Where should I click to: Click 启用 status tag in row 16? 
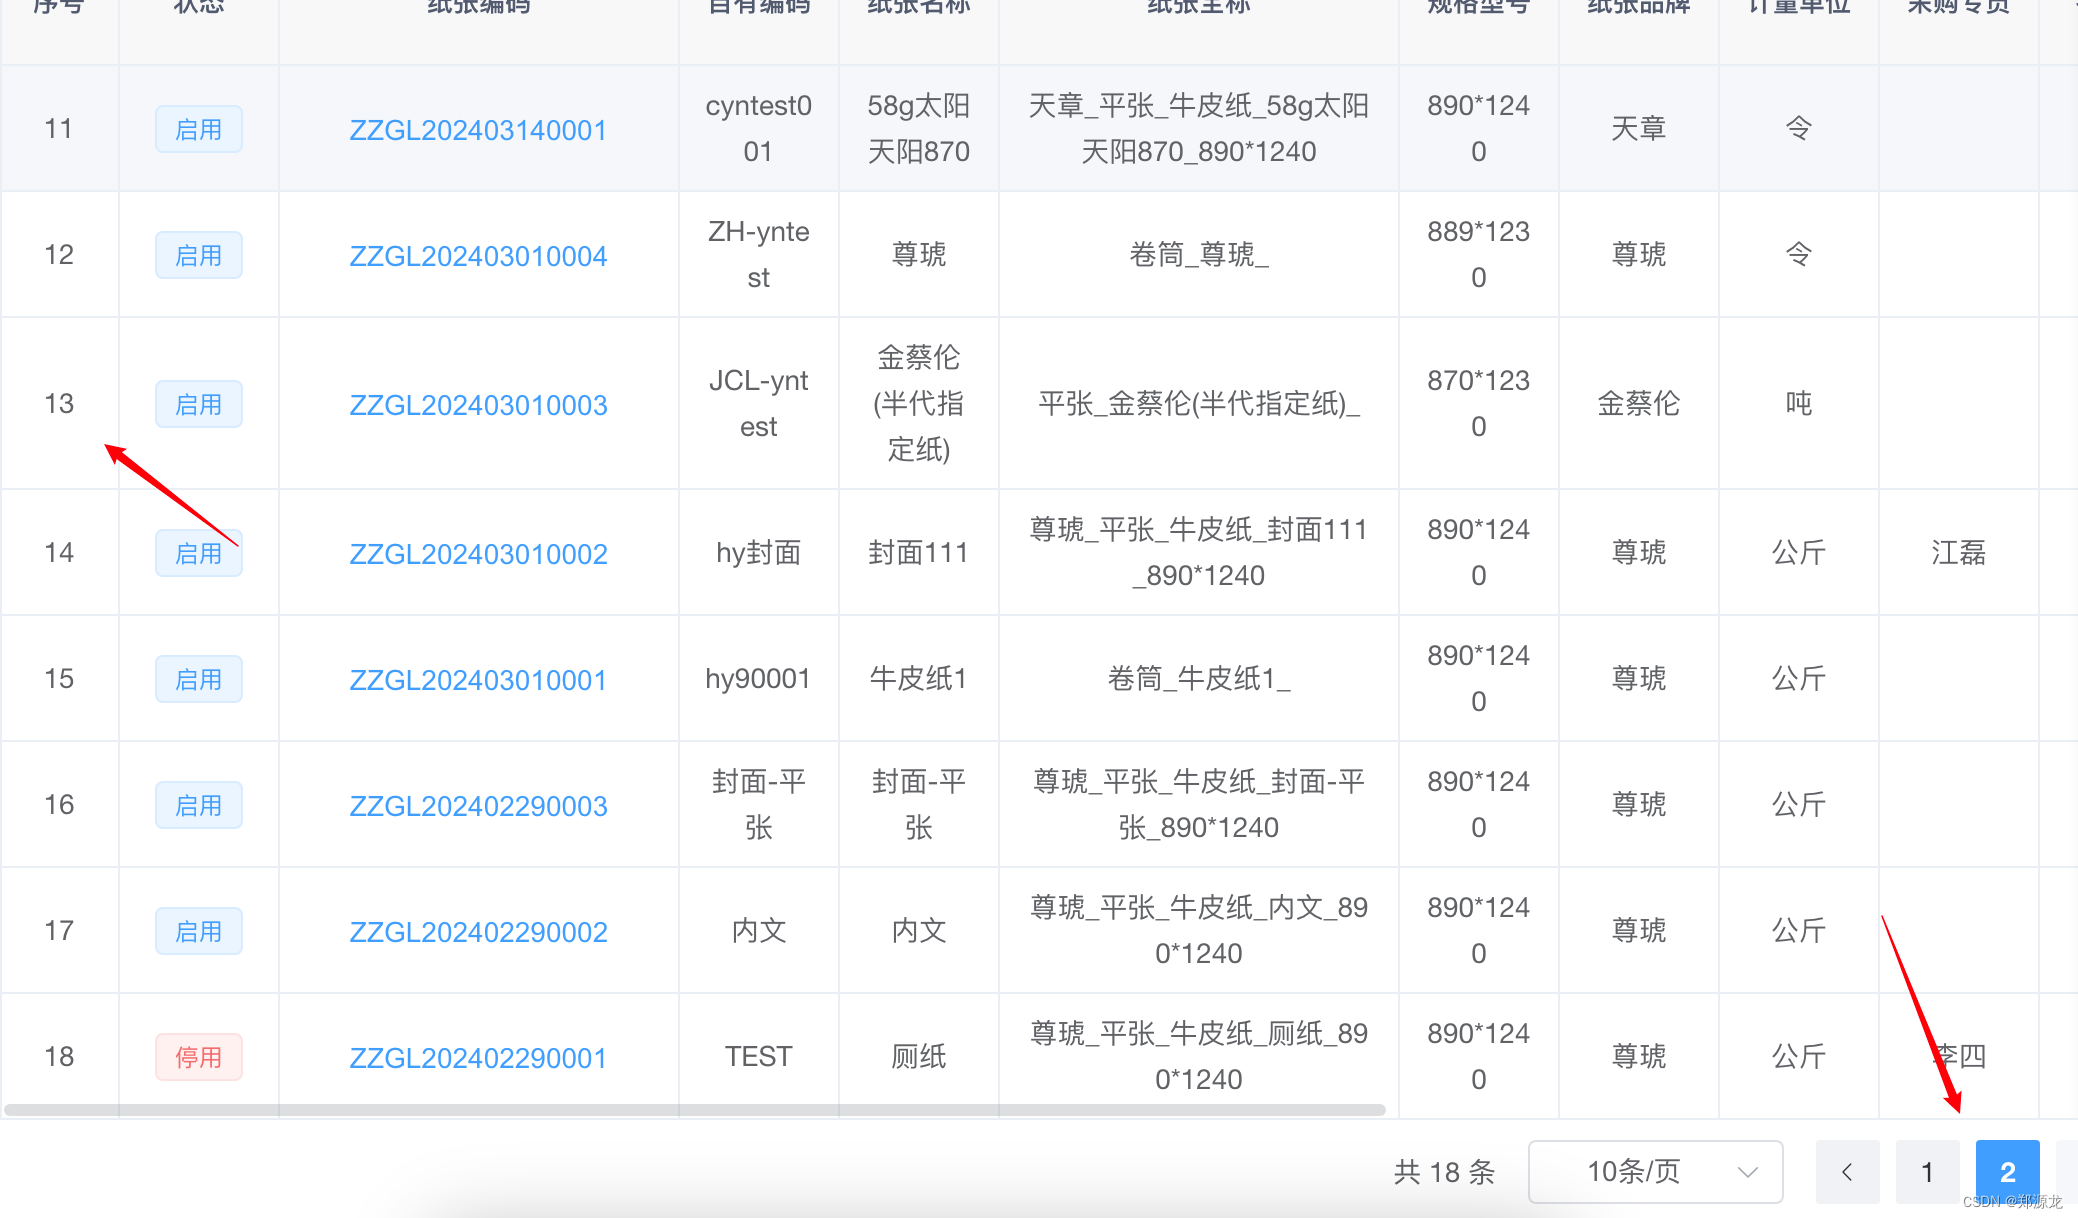pos(199,806)
